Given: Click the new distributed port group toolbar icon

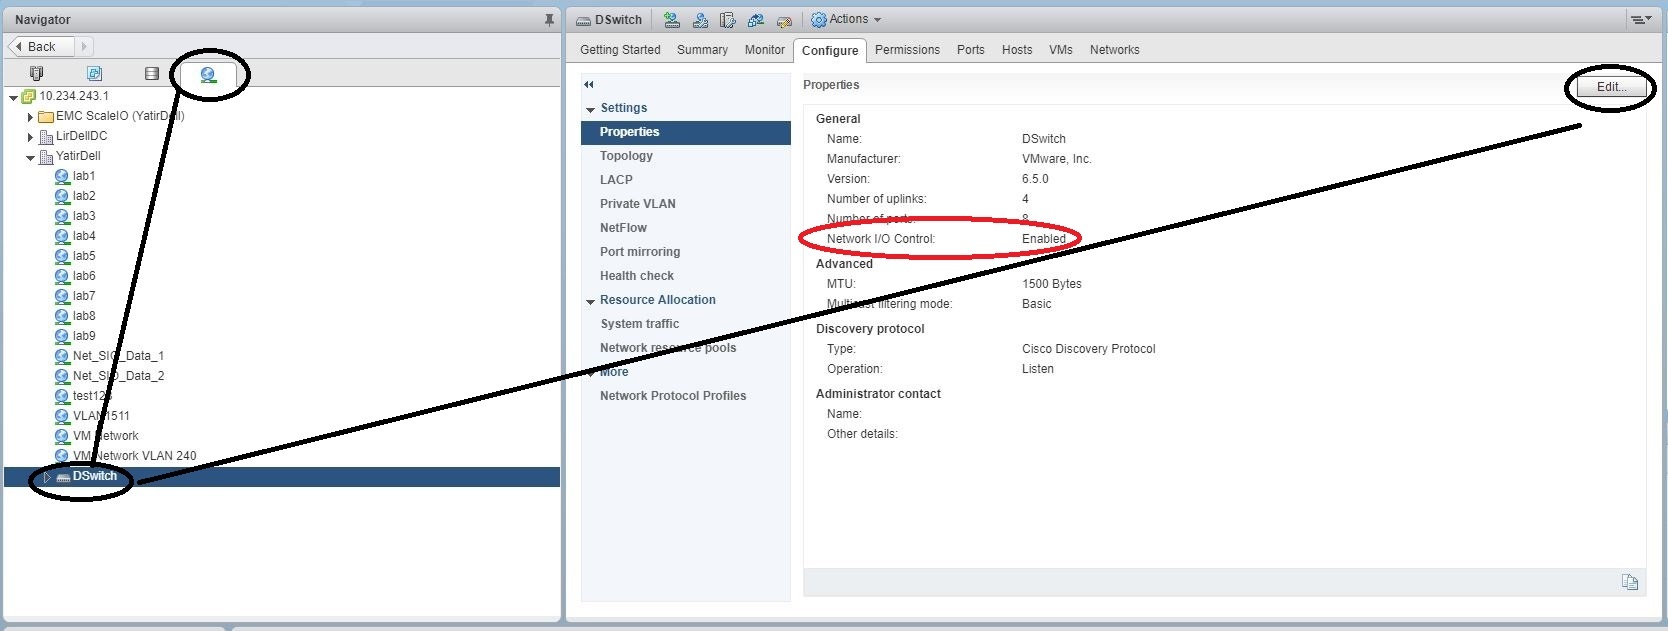Looking at the screenshot, I should coord(672,20).
